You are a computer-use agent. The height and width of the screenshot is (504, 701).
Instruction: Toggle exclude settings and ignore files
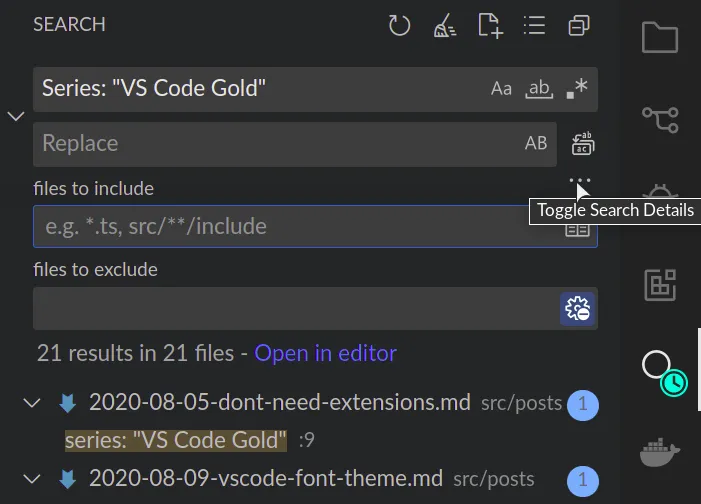point(577,309)
